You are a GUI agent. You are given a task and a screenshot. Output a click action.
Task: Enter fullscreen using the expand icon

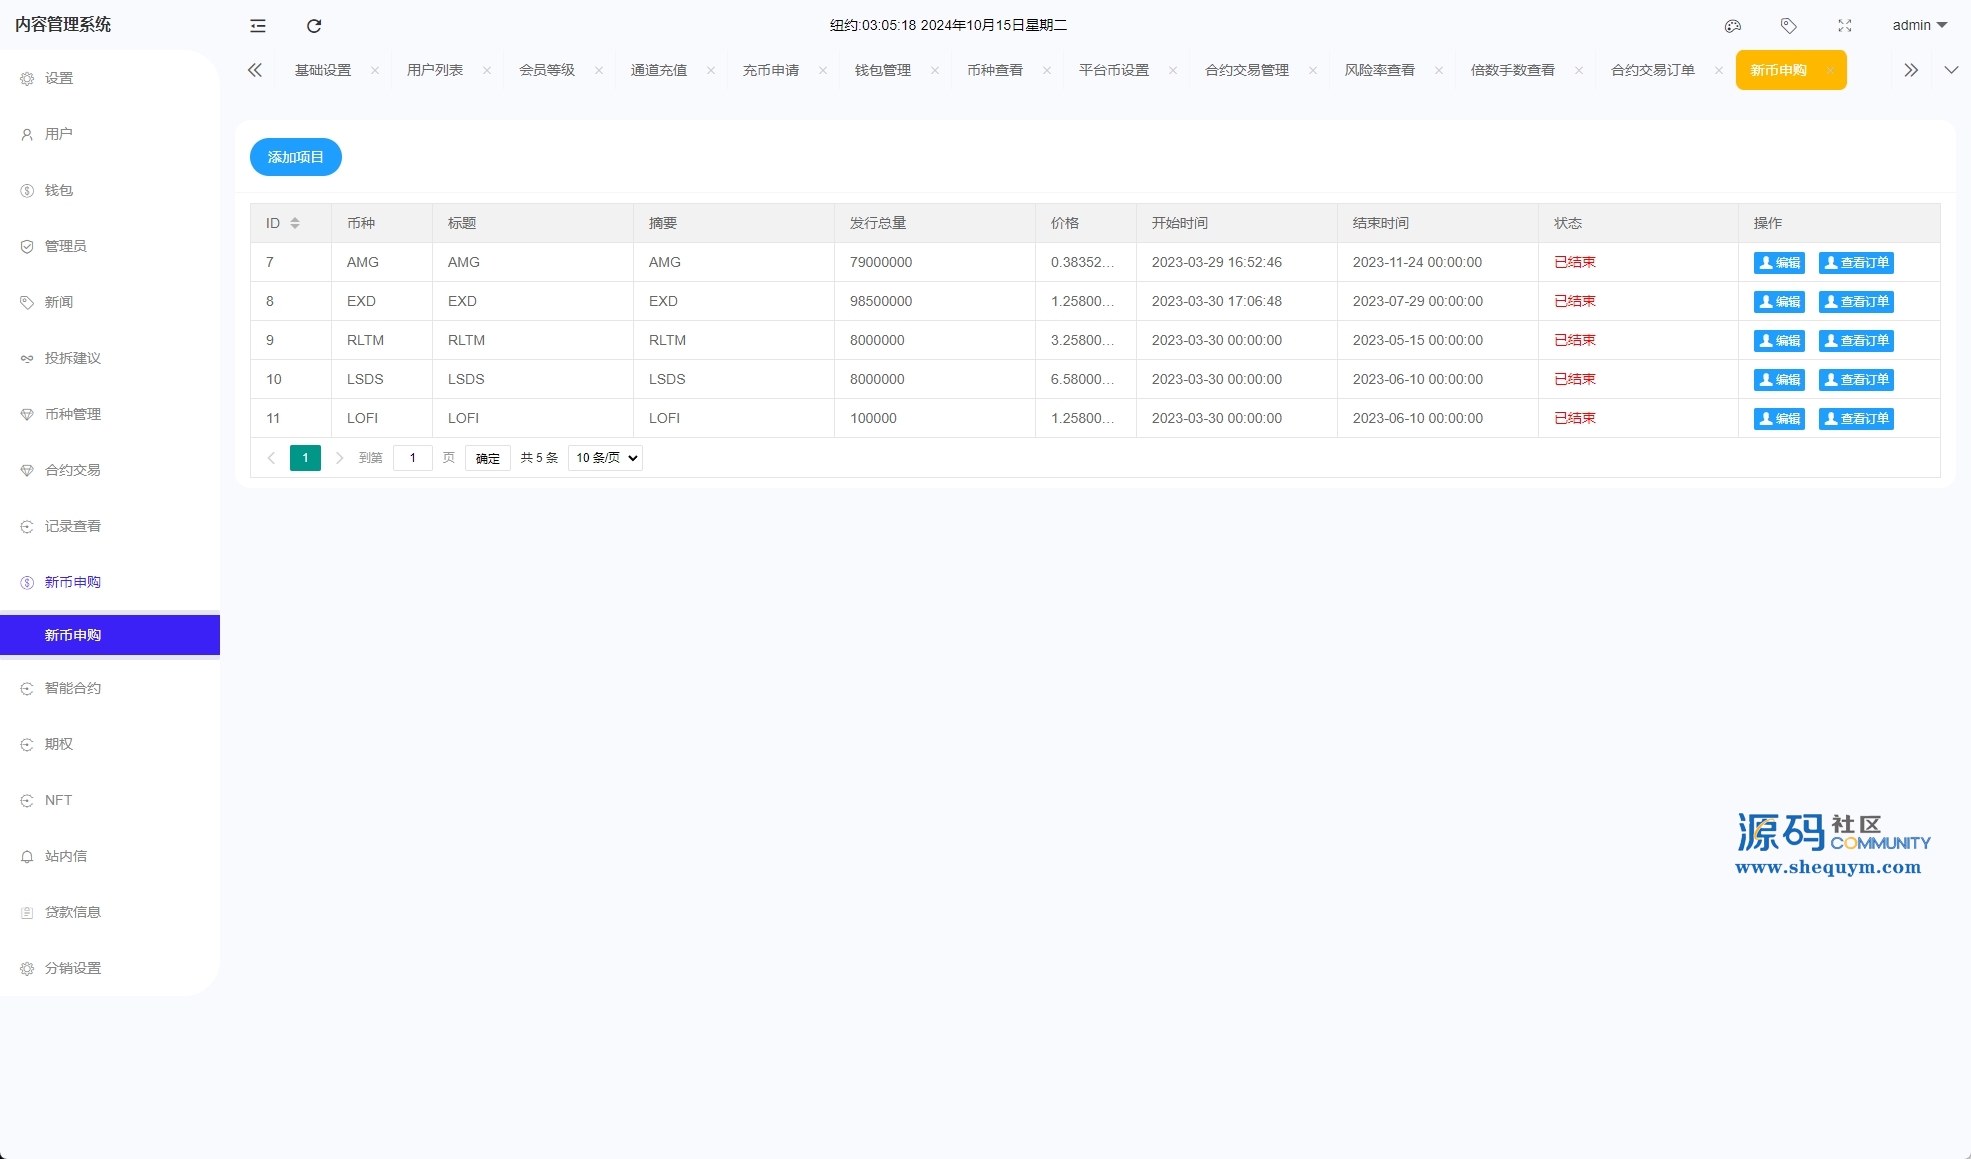tap(1845, 26)
